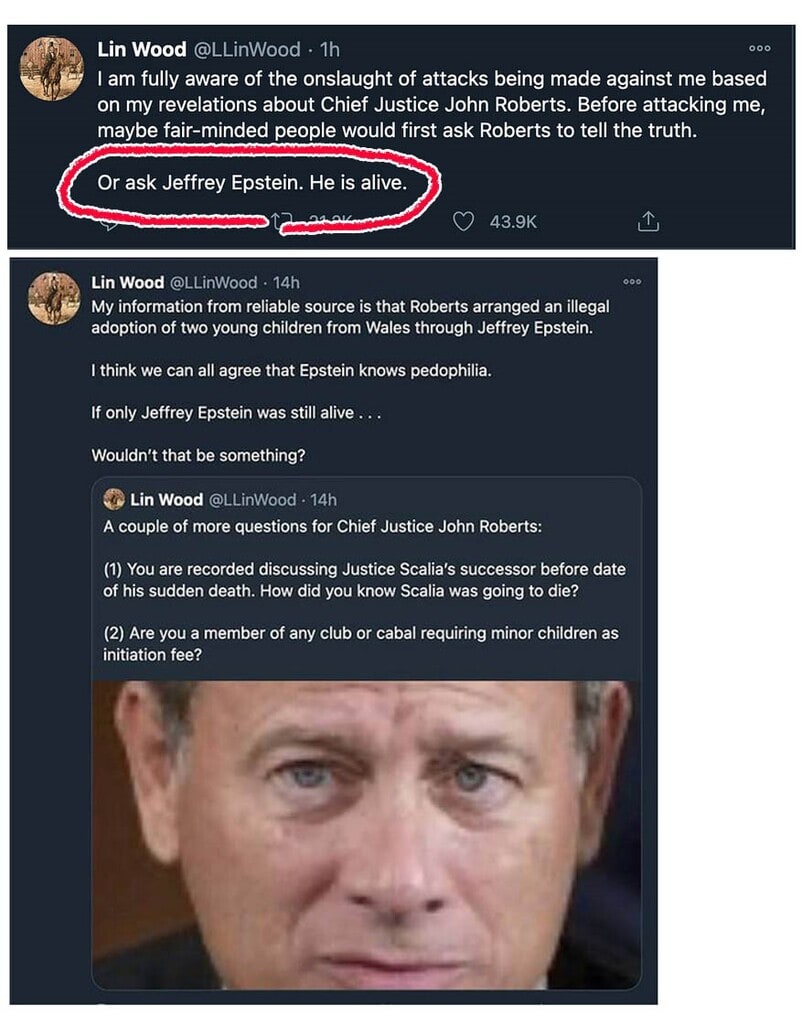Viewport: 802px width, 1024px height.
Task: Open the face photo in quoted tweet
Action: tap(366, 835)
